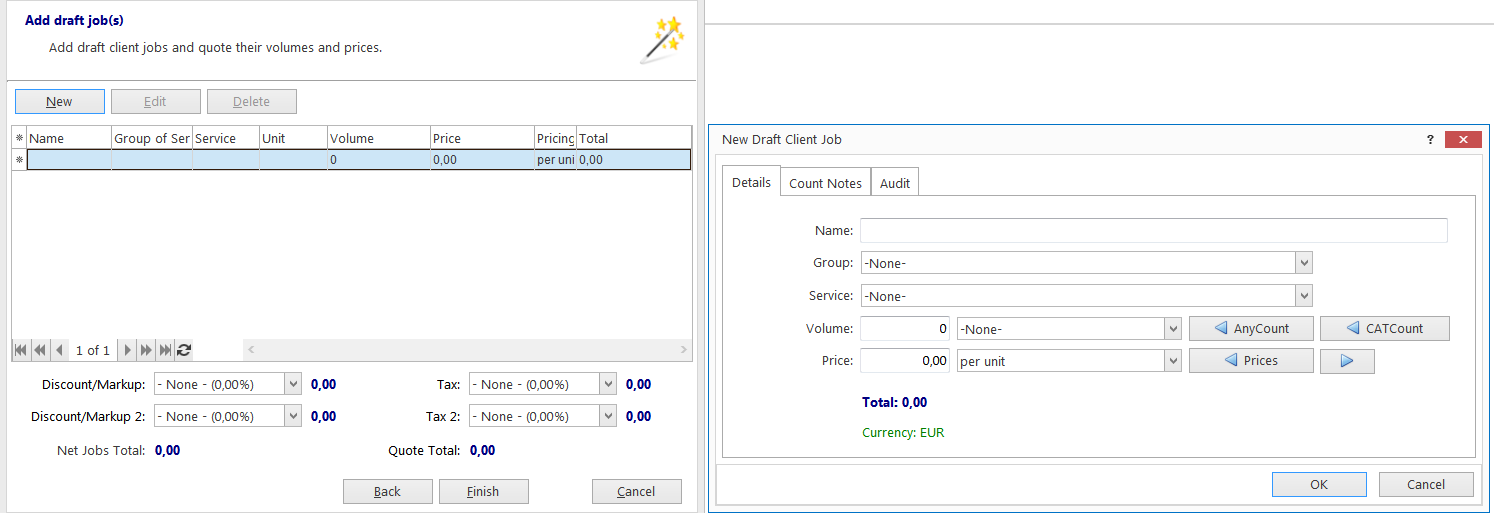Screen dimensions: 1494x513
Task: Click the Service column header
Action: pos(226,138)
